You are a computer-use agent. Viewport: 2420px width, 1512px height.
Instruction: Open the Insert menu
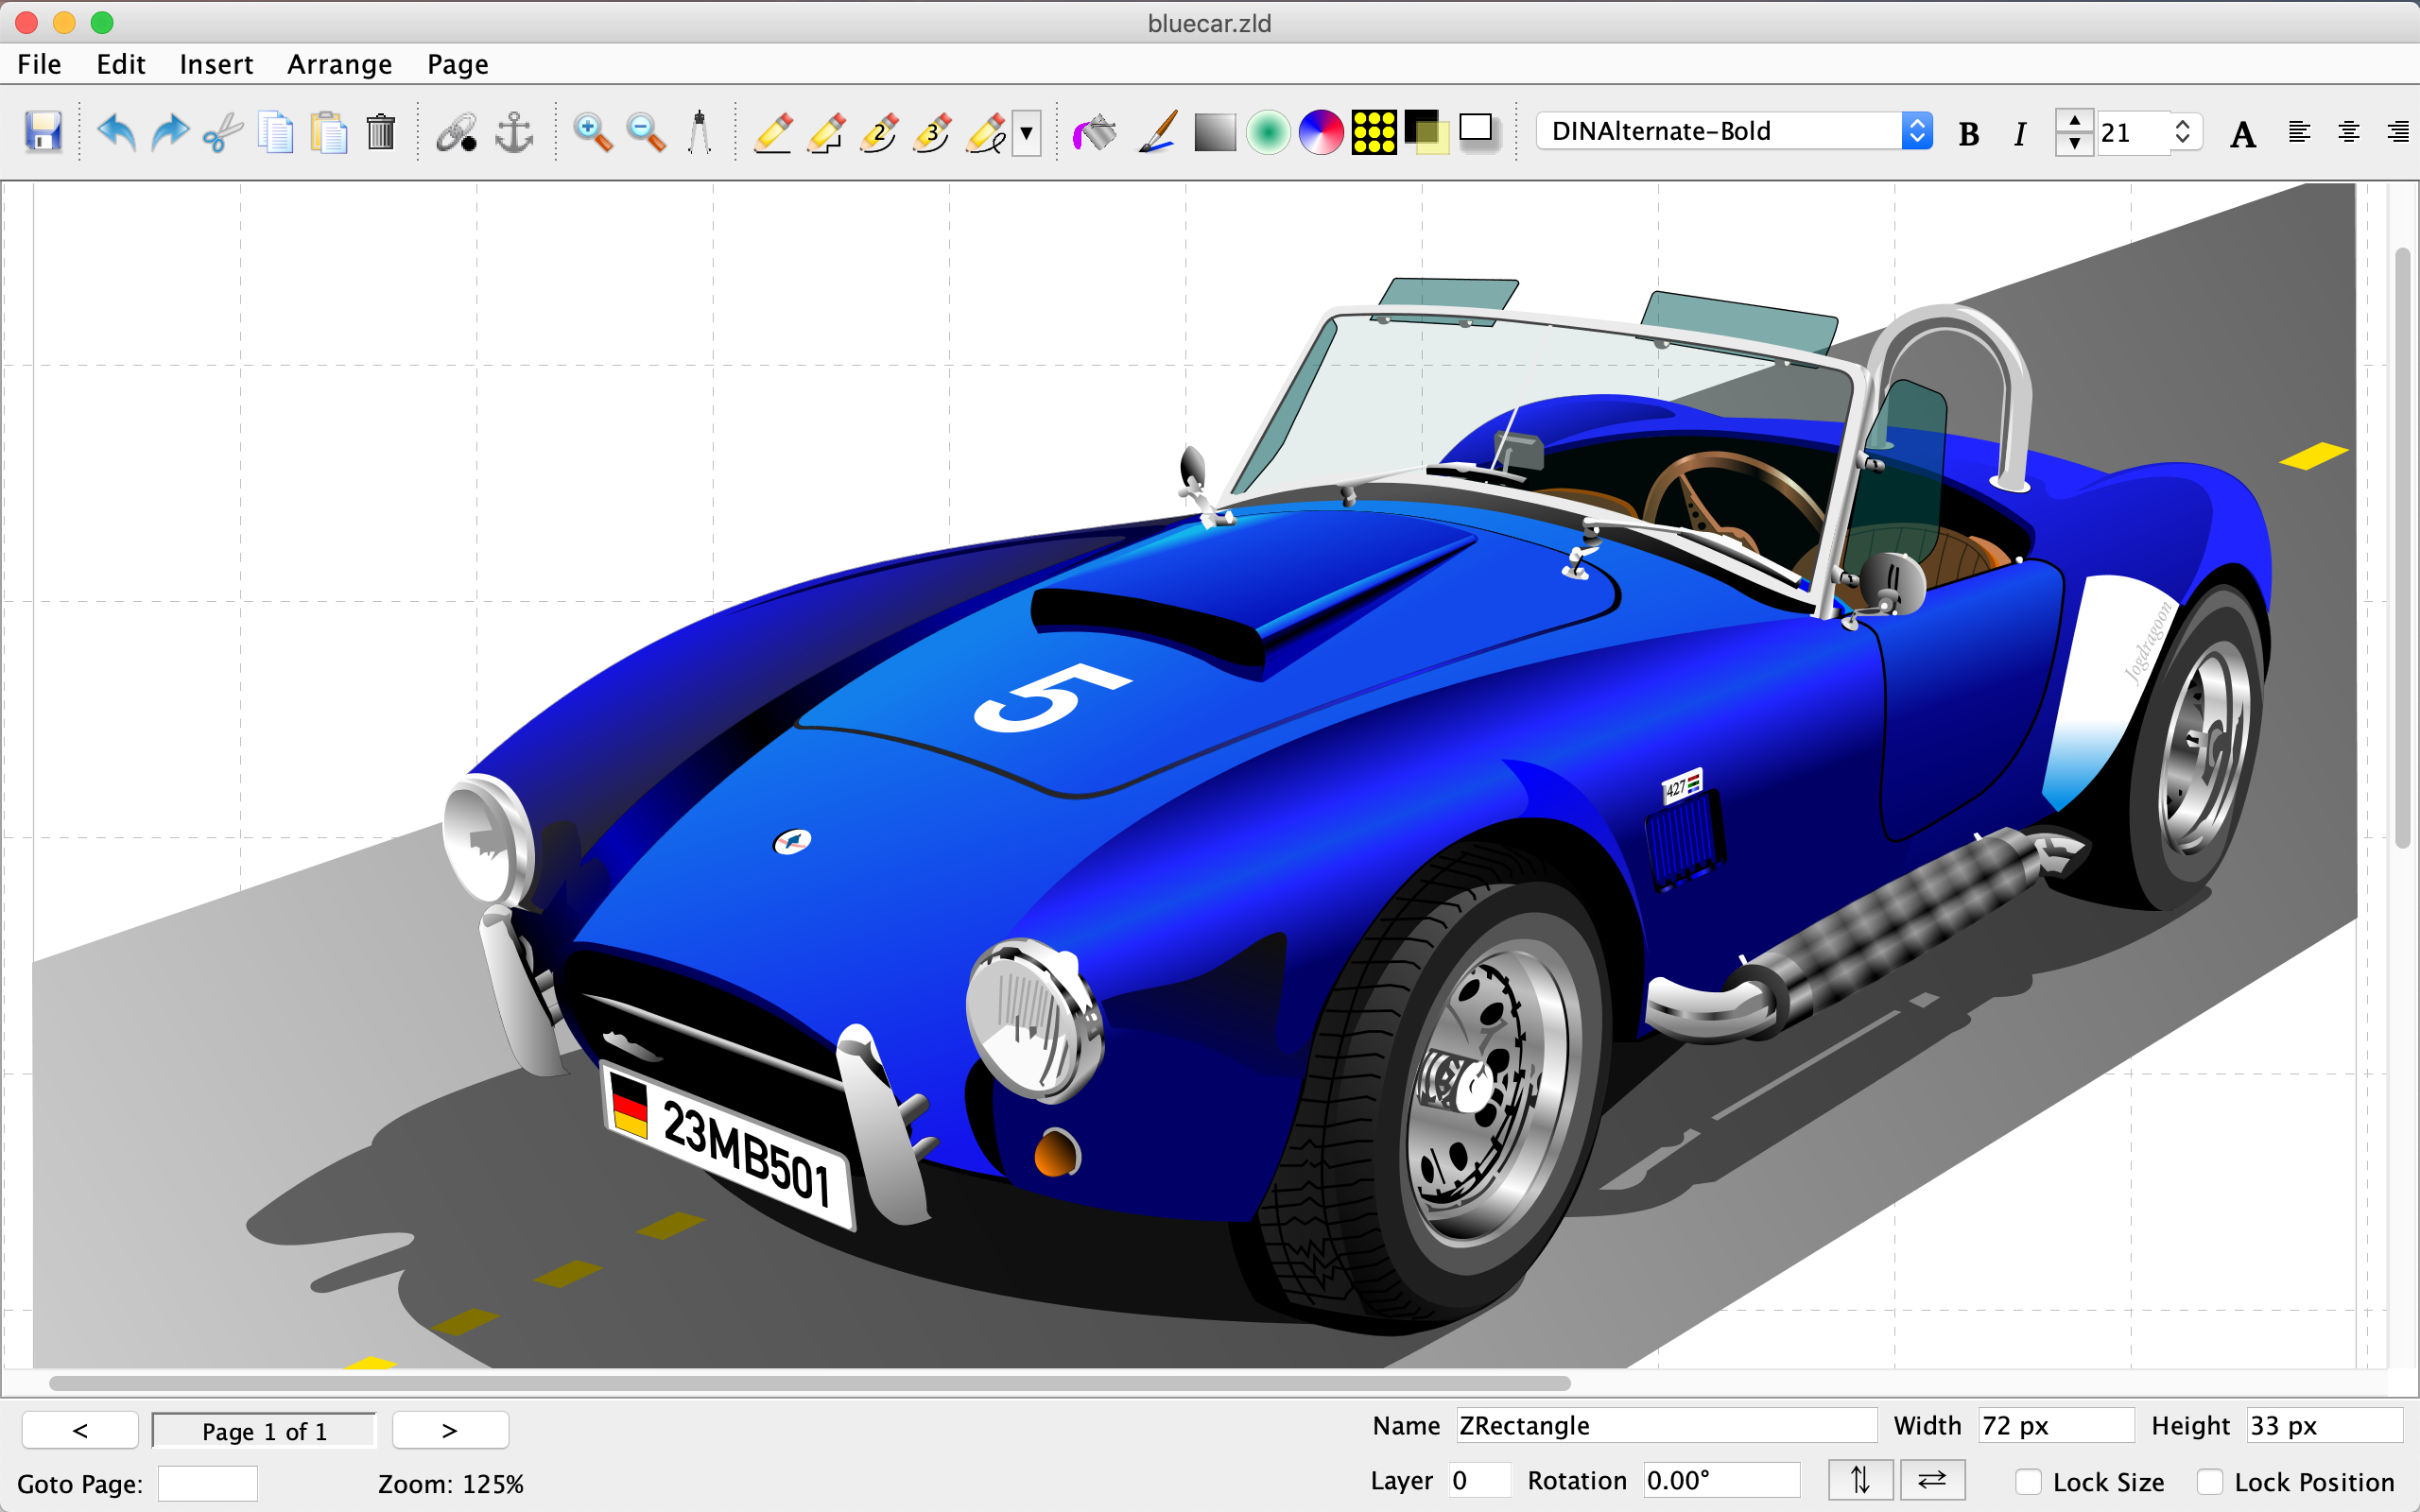(216, 64)
